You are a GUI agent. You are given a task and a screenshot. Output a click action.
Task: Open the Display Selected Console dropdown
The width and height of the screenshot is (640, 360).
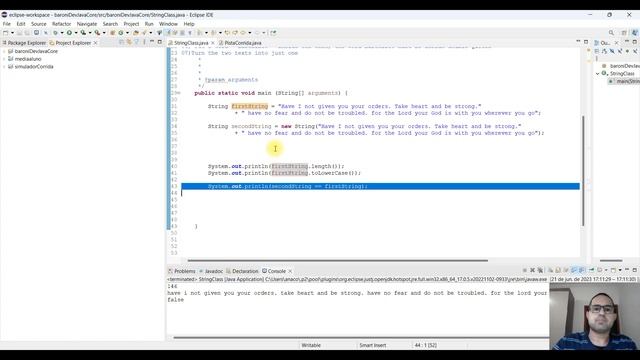pos(606,270)
